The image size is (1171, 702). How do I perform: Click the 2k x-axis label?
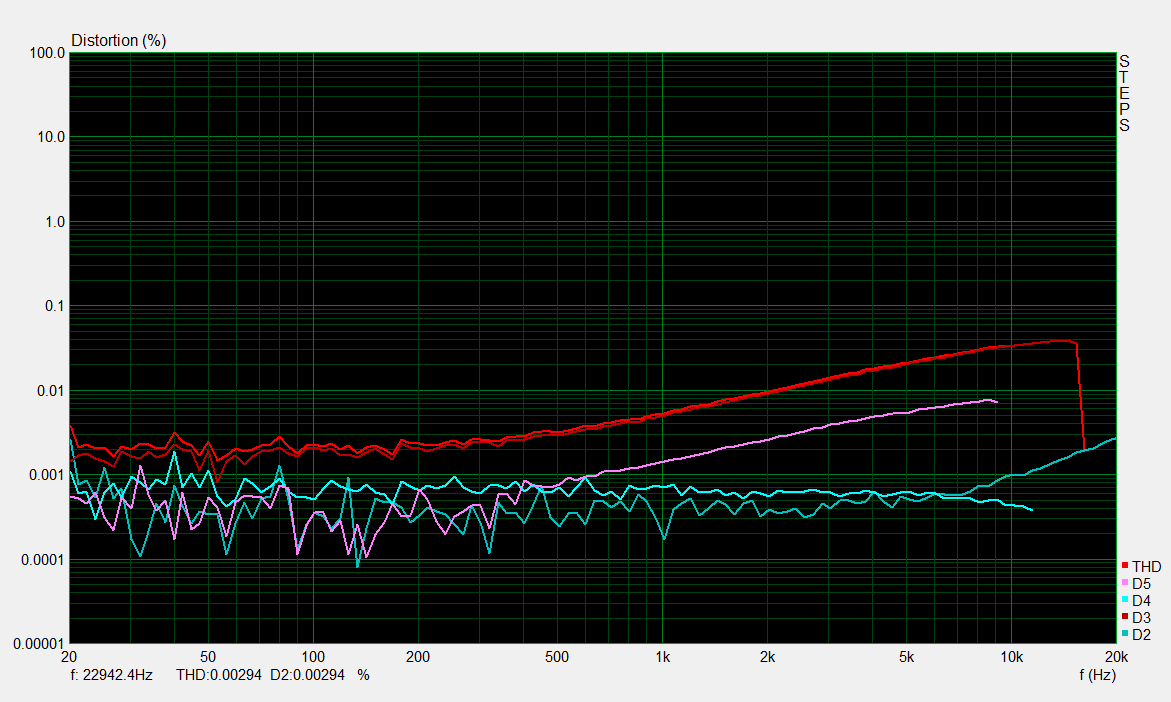767,657
